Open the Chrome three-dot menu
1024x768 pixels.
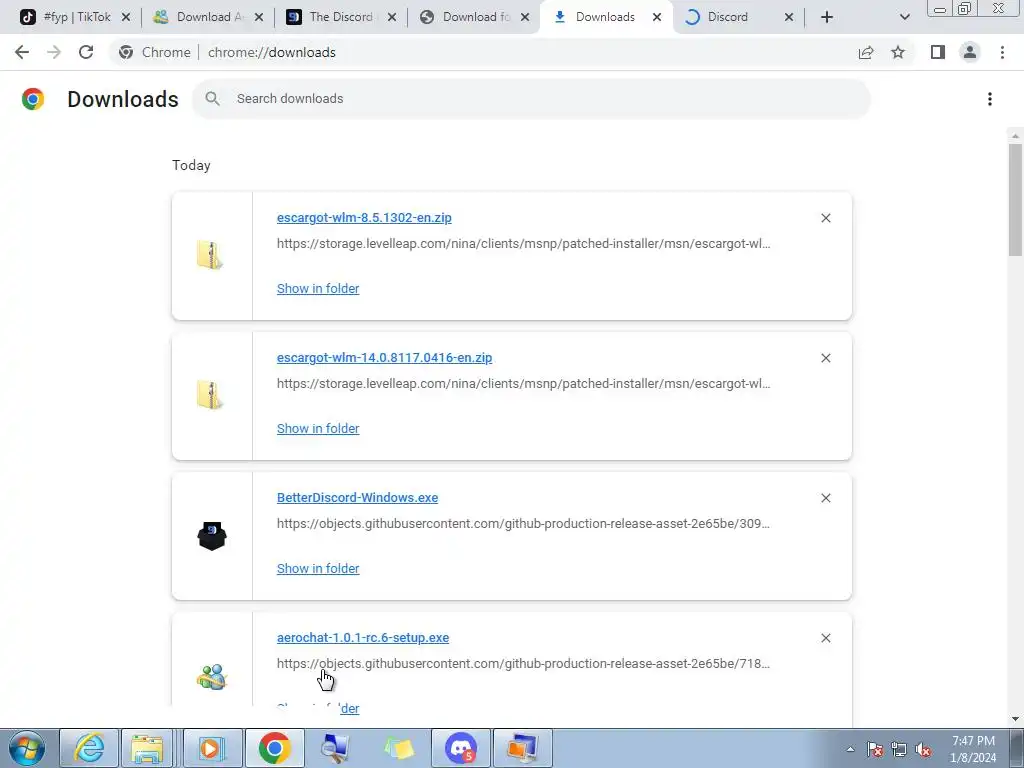(1002, 52)
